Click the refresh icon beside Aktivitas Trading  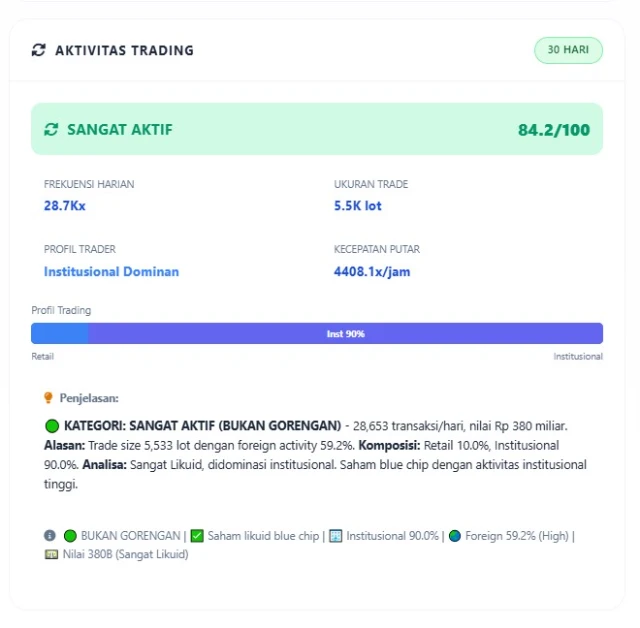(x=39, y=50)
